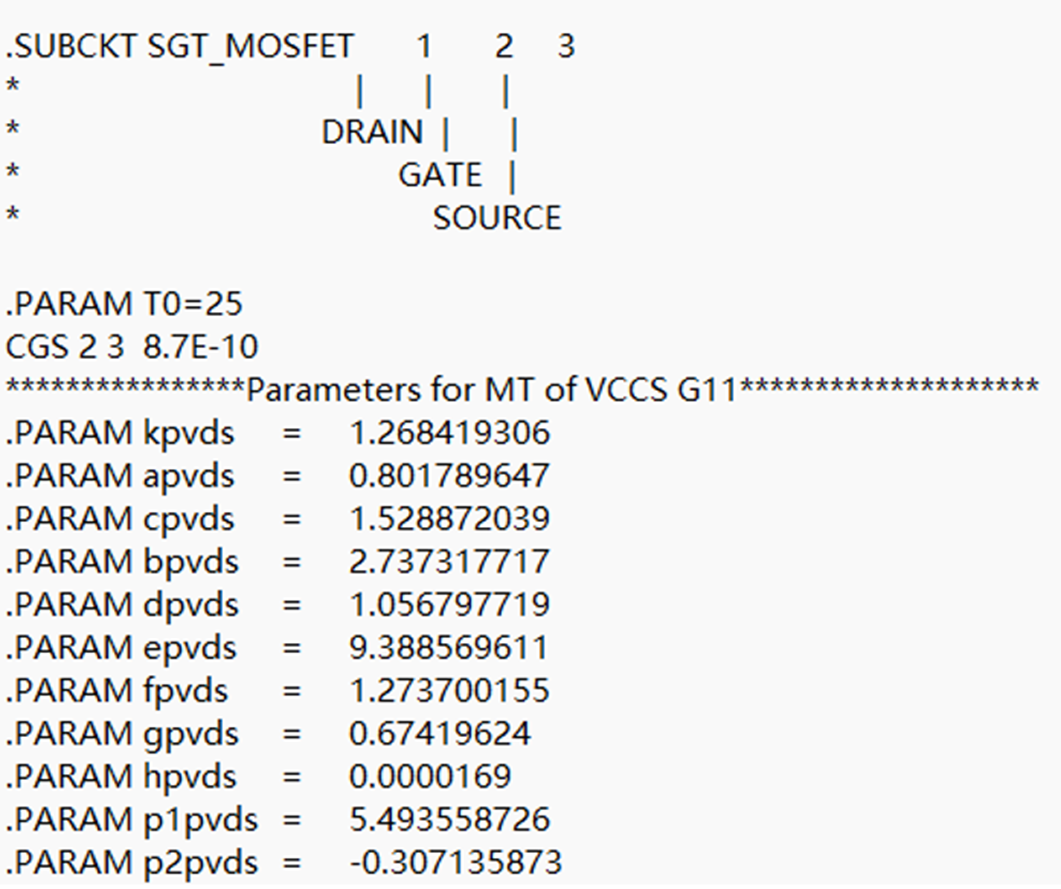This screenshot has width=1061, height=889.
Task: Click the gpvds value 0.67419624
Action: [440, 734]
